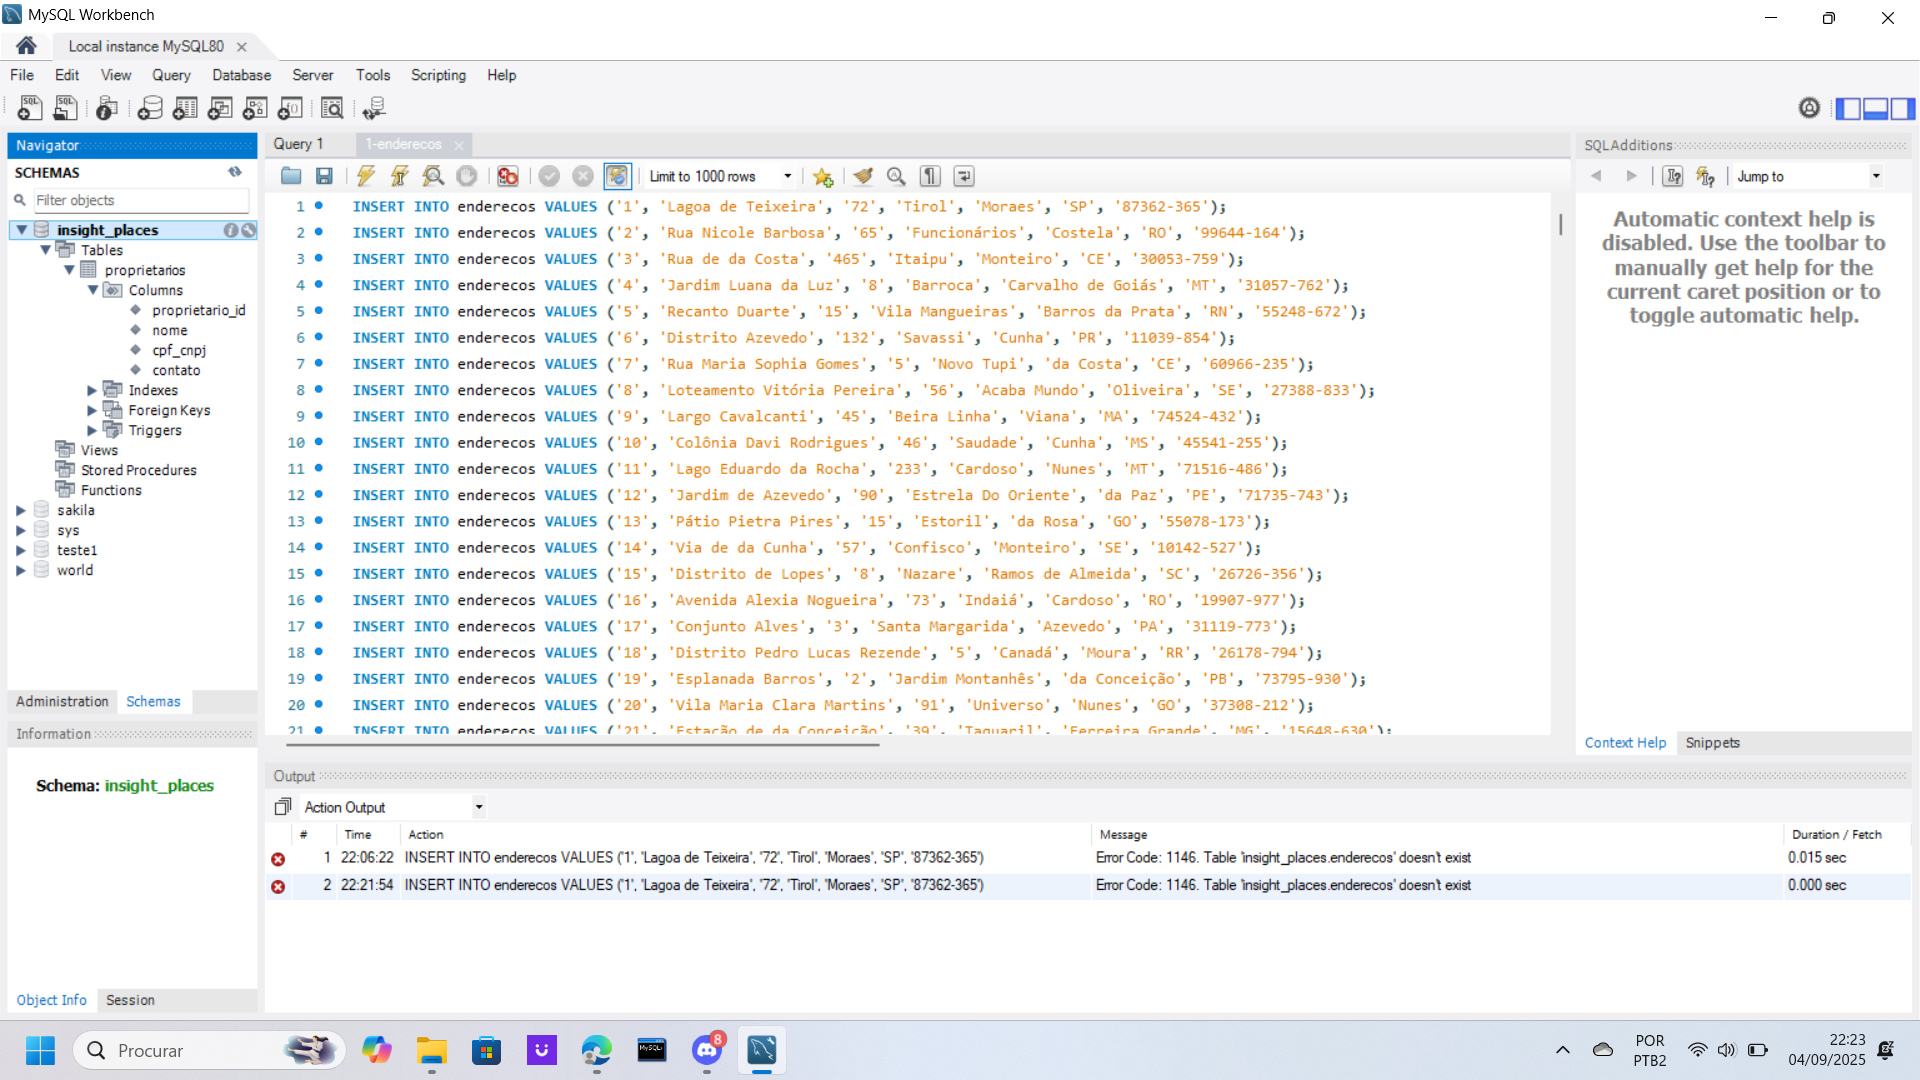Open MySQL Workbench preferences gear icon
This screenshot has width=1920, height=1080.
point(1809,108)
